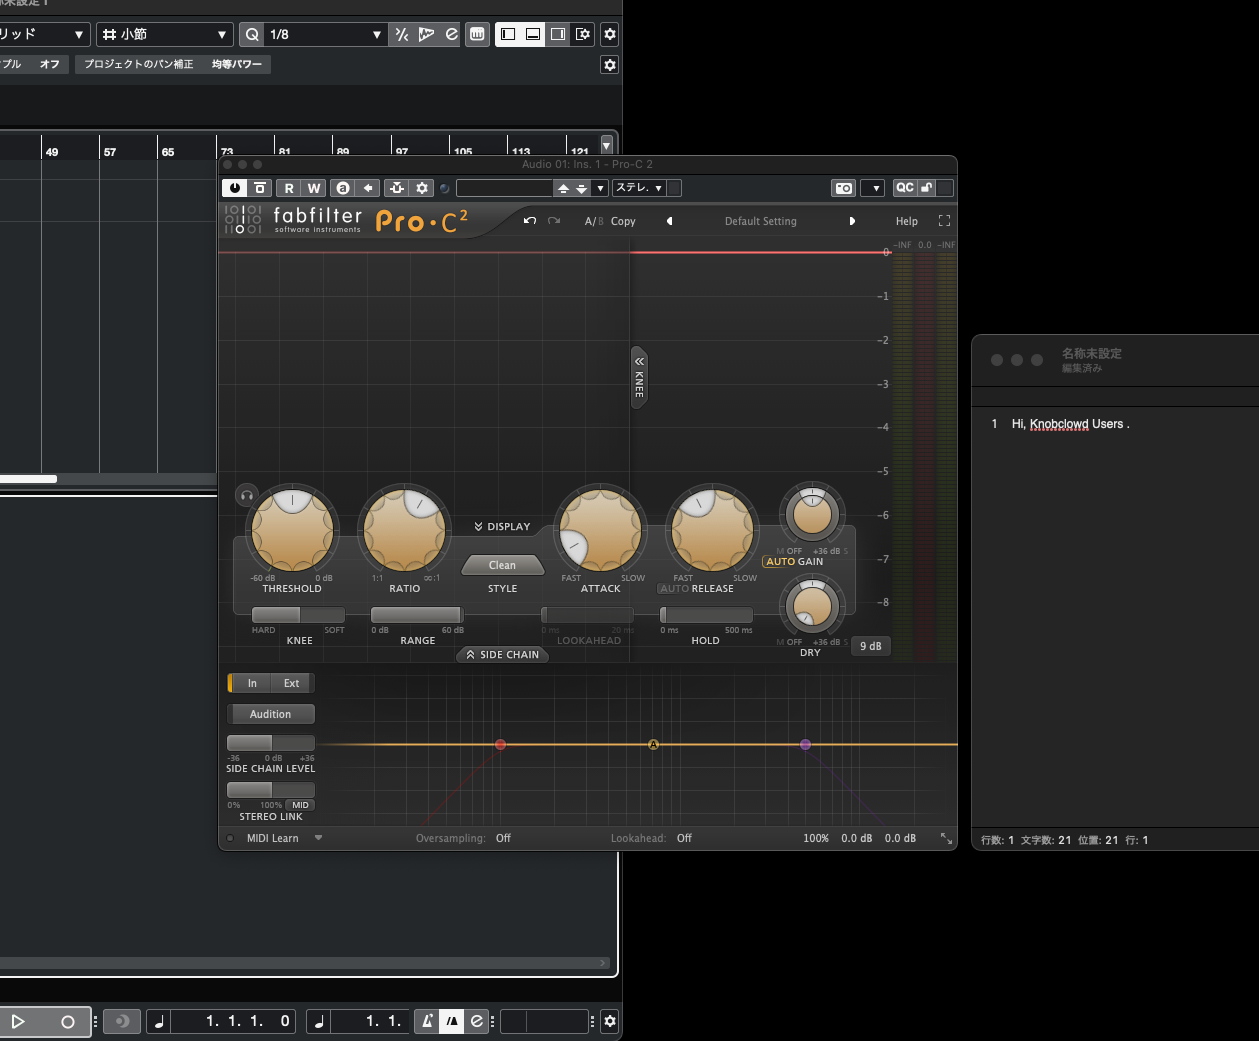Click the purple side chain filter node
Viewport: 1259px width, 1041px height.
coord(805,744)
